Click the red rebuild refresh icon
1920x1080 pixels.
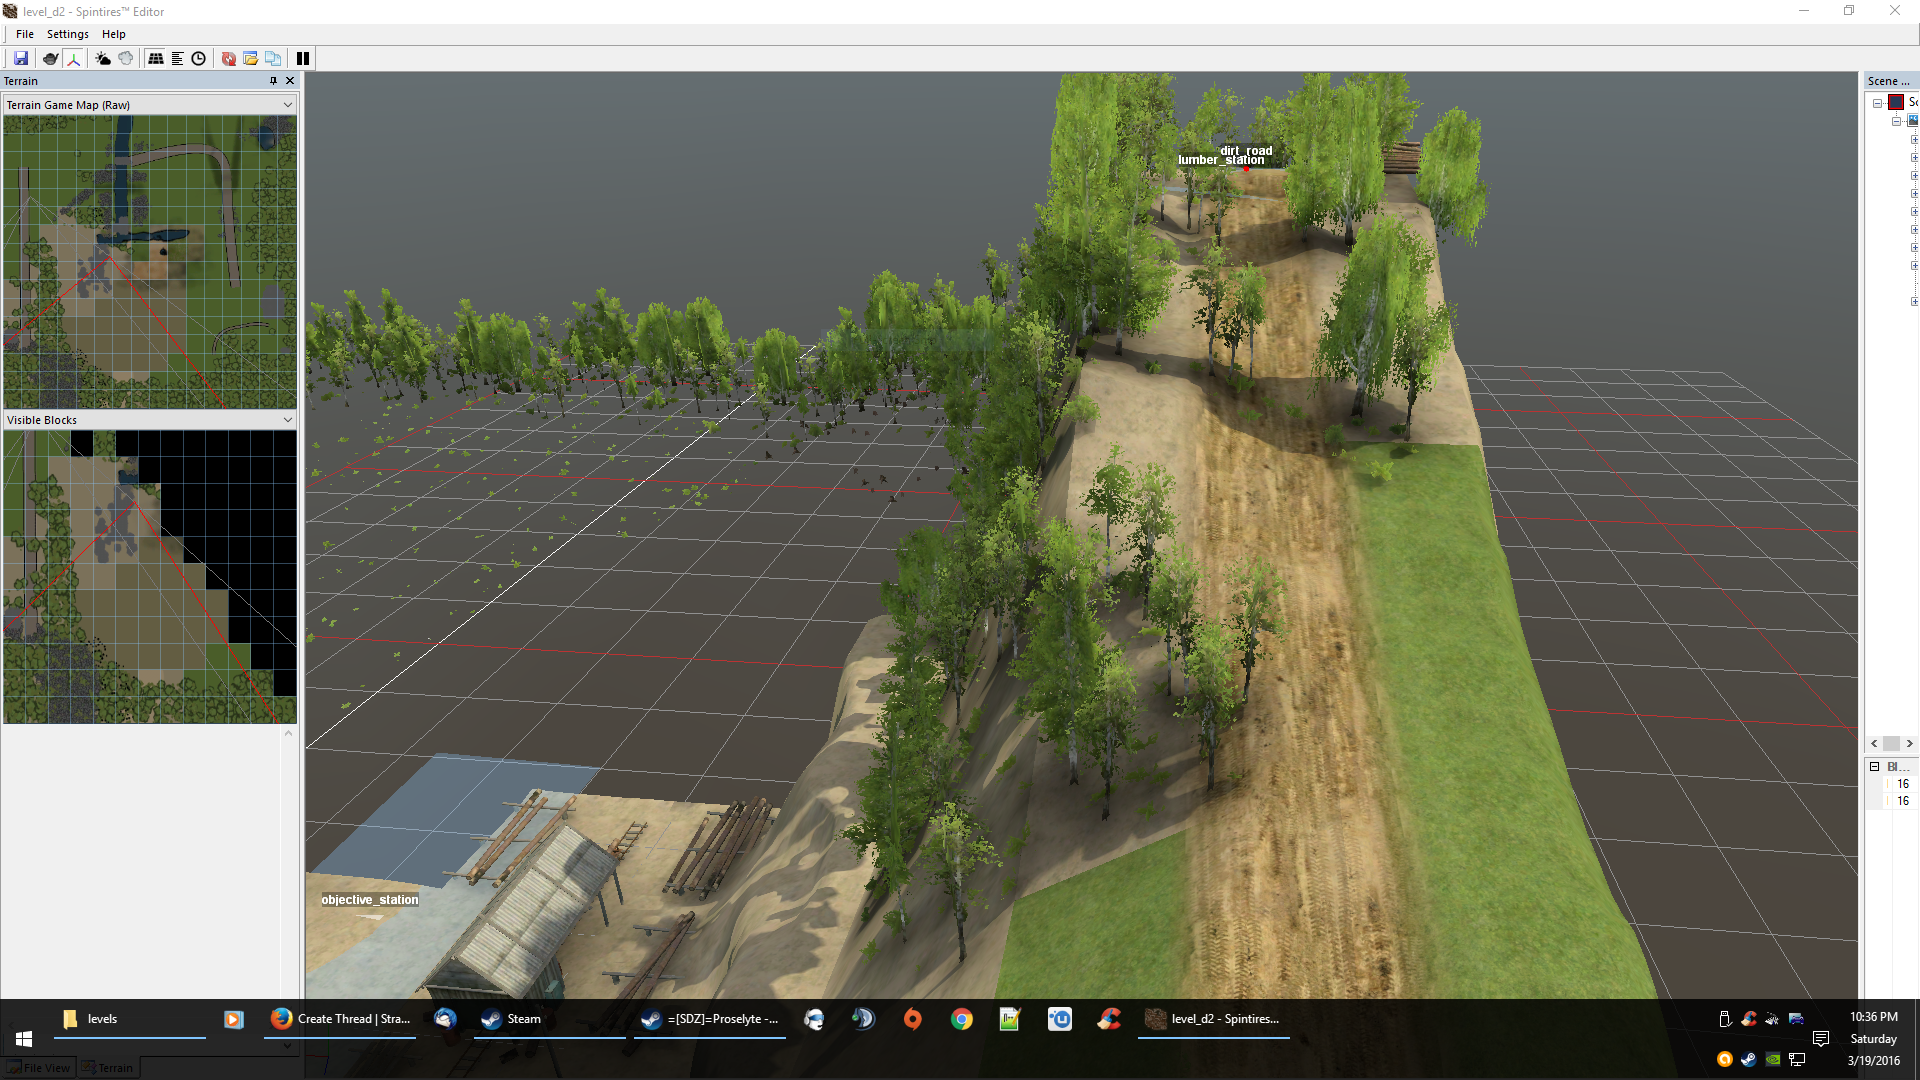[x=228, y=58]
